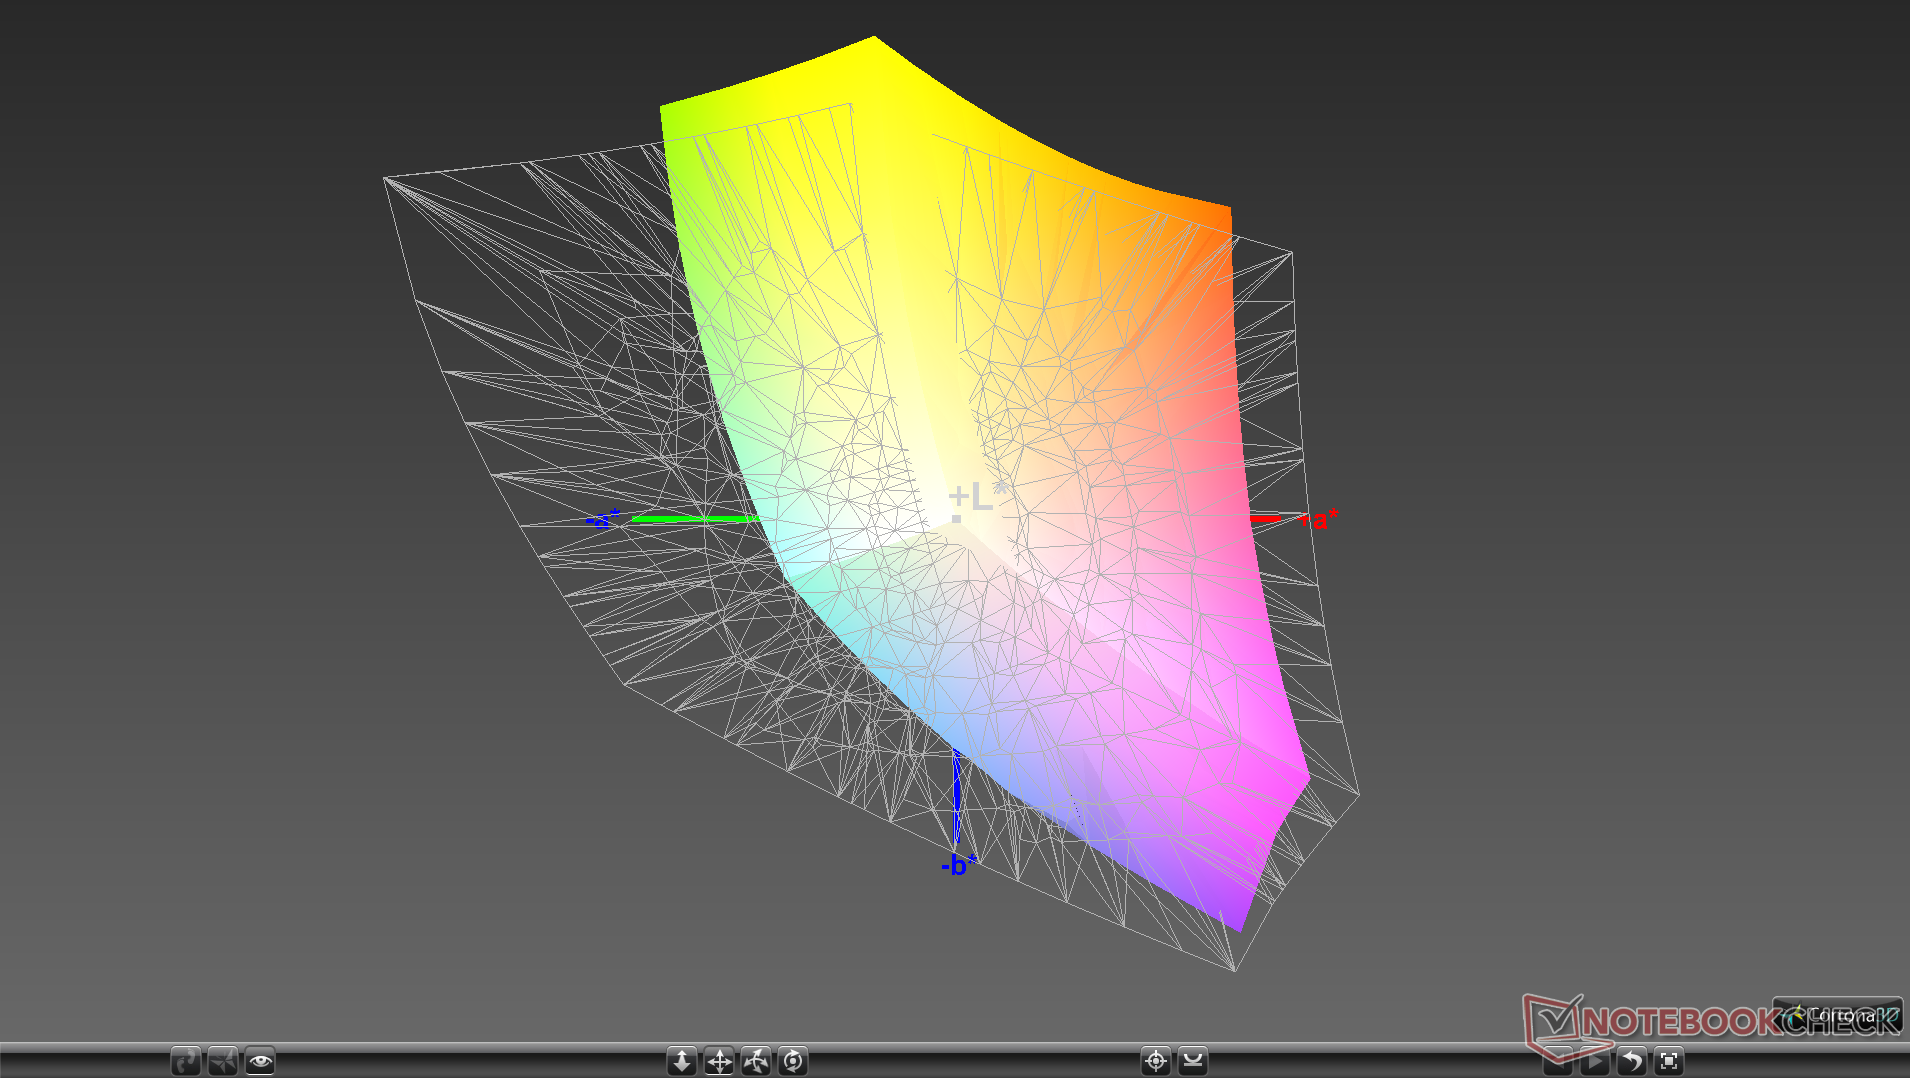Choose the Pan four-arrow navigation option

719,1061
